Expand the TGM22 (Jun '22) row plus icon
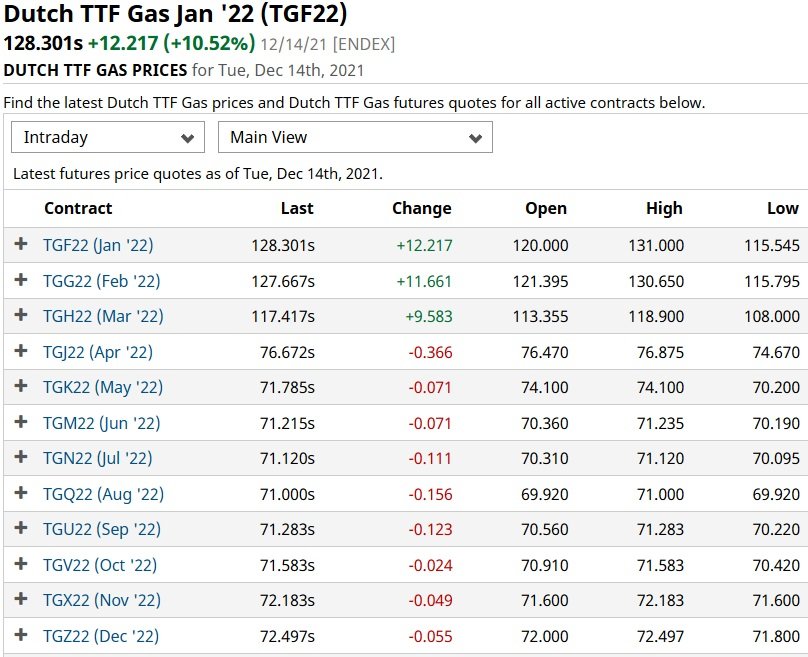Screen dimensions: 808x657 pyautogui.click(x=21, y=422)
